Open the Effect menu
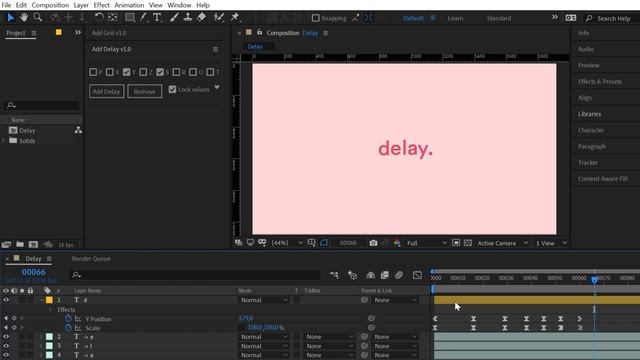This screenshot has height=360, width=640. [101, 5]
